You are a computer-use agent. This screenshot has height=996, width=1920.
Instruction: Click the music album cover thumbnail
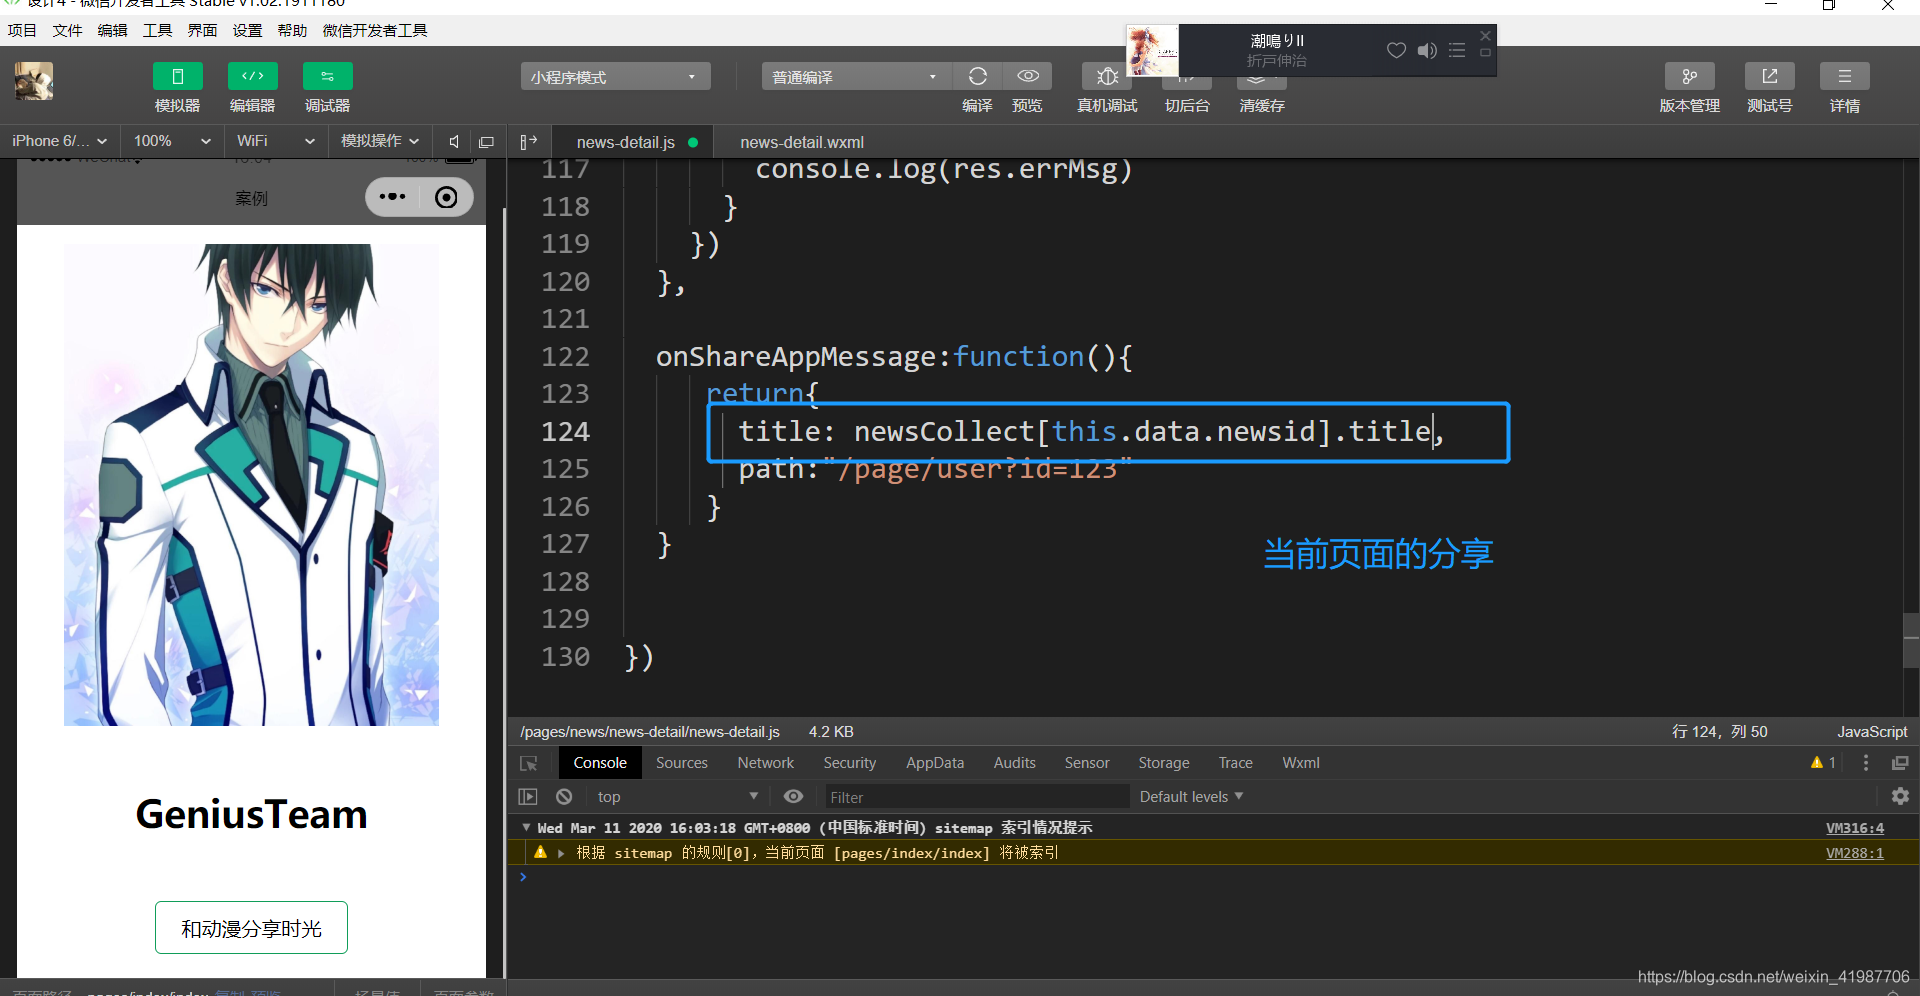coord(1152,50)
